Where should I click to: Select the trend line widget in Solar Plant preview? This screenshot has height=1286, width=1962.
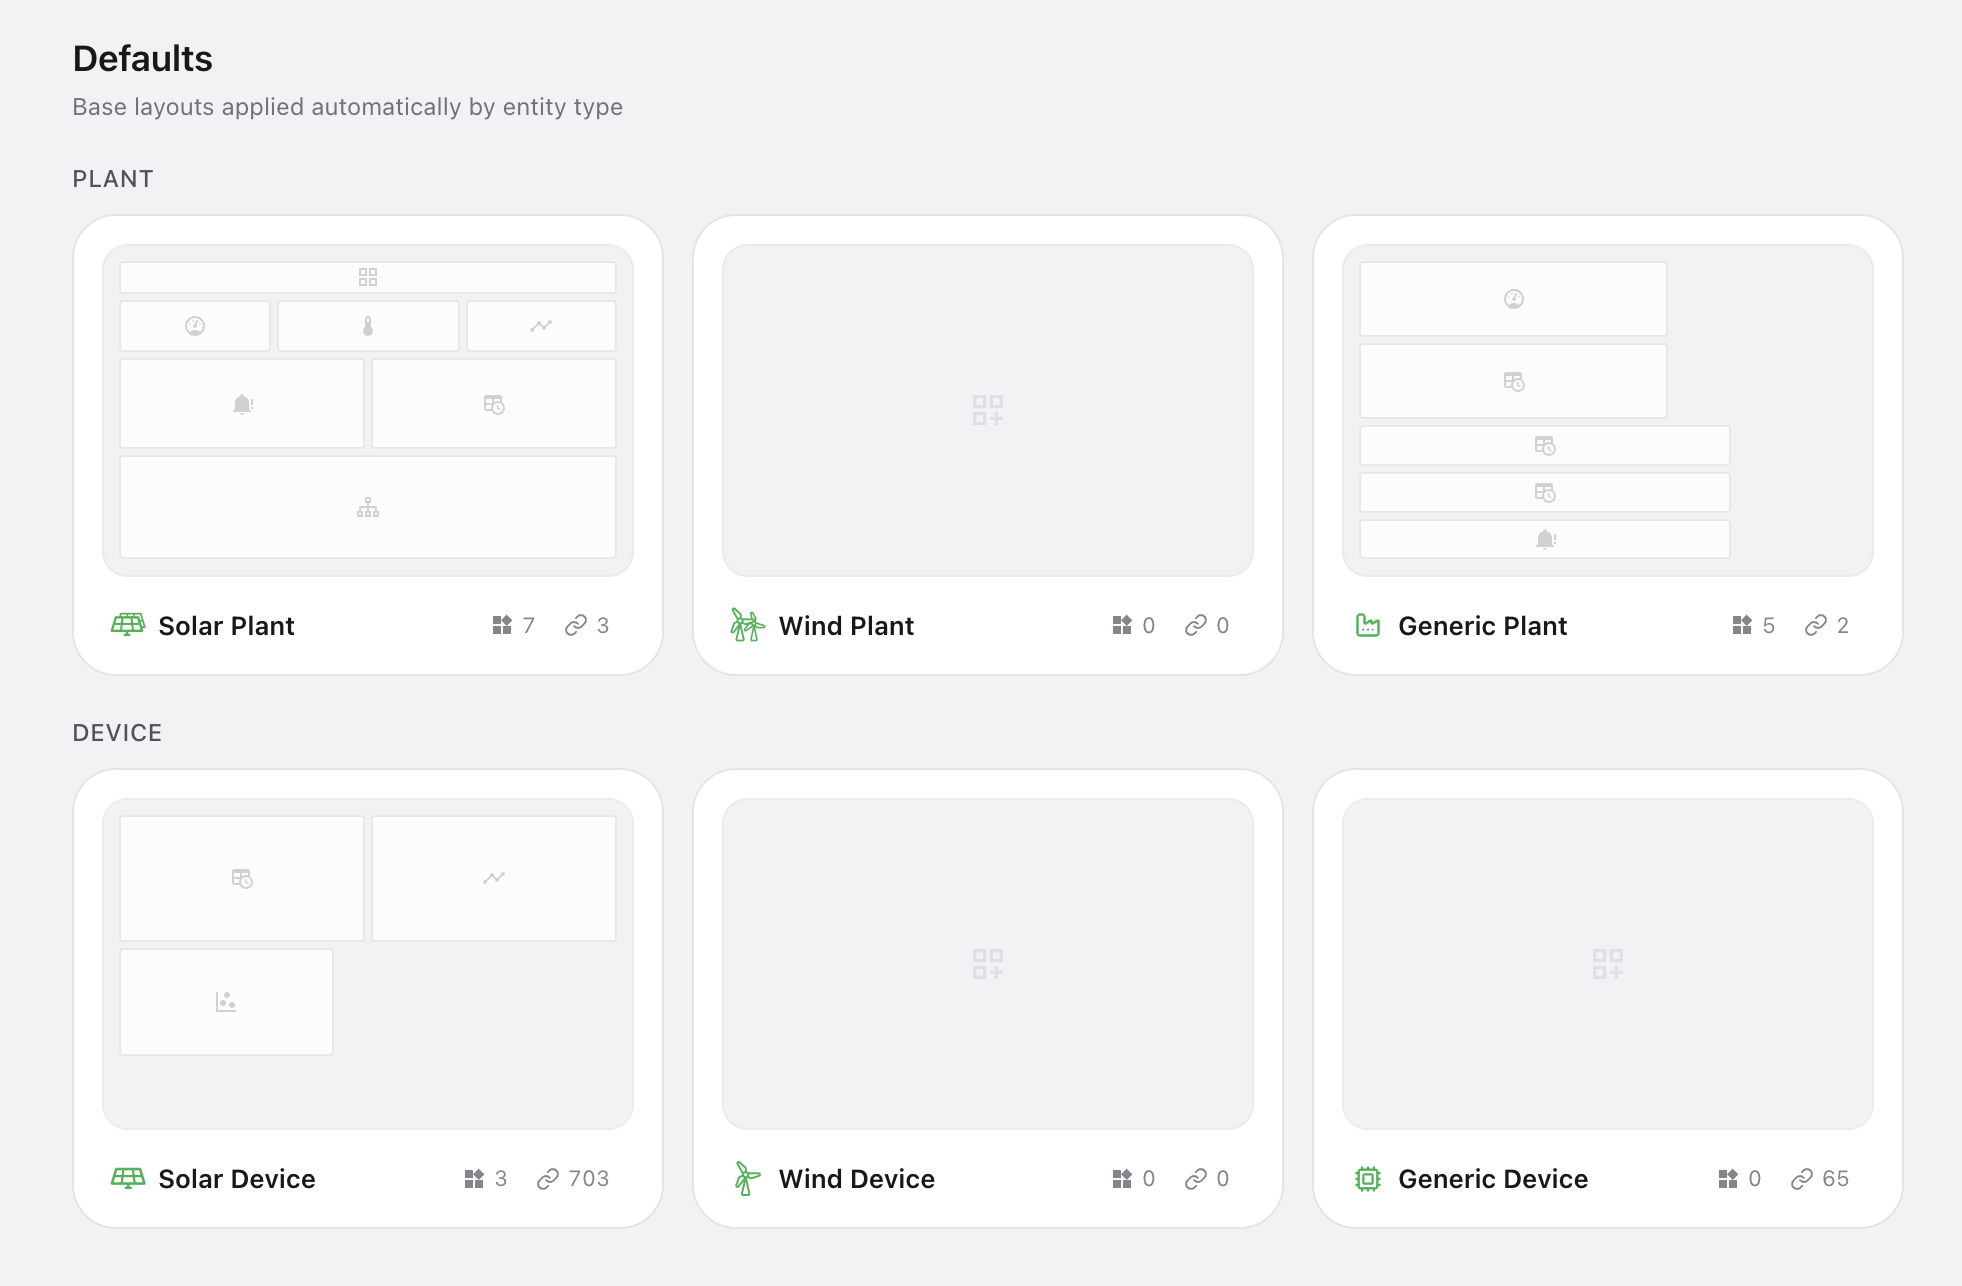541,326
